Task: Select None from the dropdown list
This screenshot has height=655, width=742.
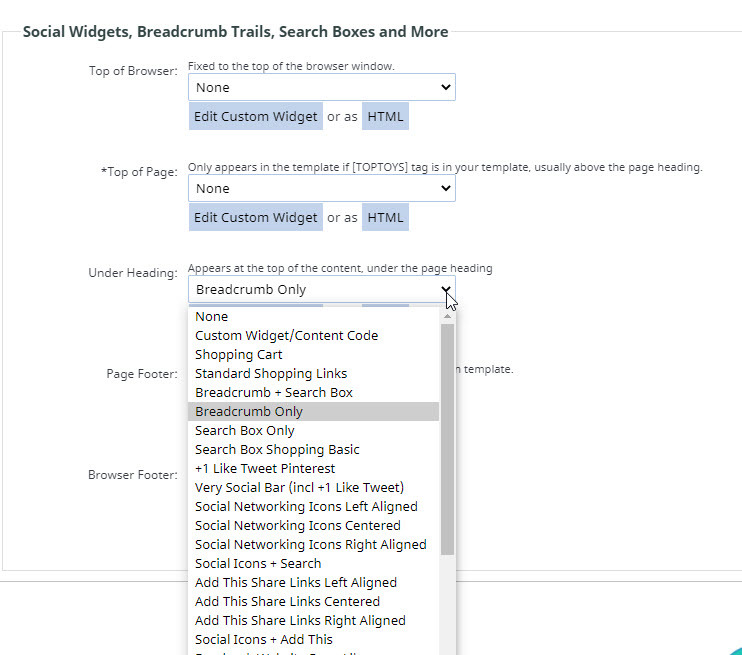Action: (x=212, y=317)
